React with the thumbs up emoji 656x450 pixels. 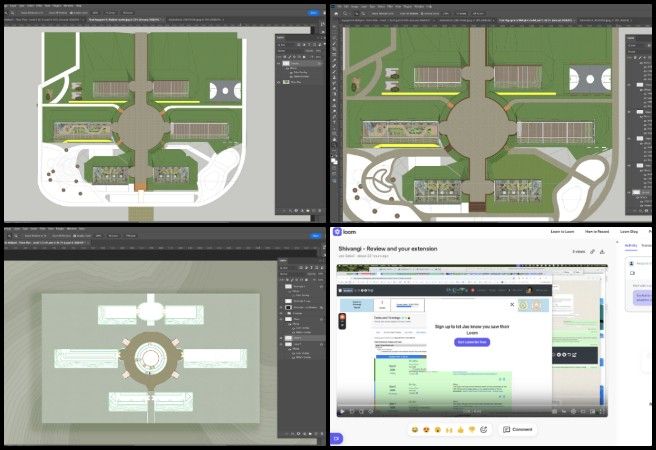click(461, 429)
